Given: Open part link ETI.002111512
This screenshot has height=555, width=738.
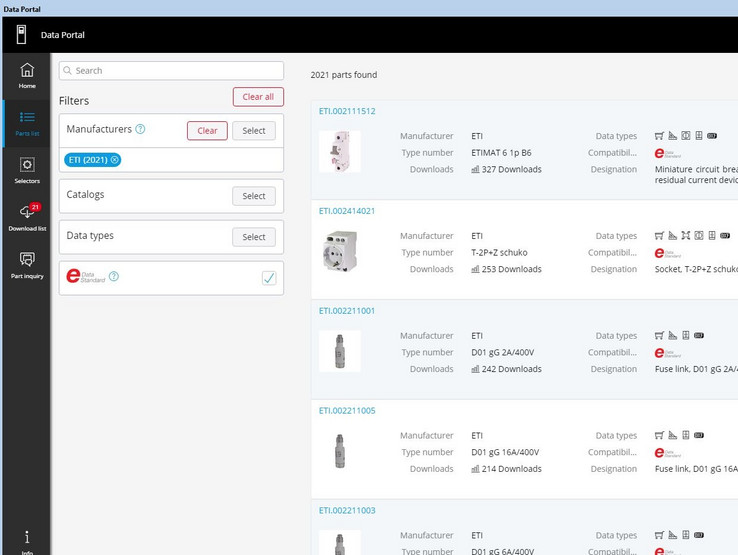Looking at the screenshot, I should (x=347, y=111).
